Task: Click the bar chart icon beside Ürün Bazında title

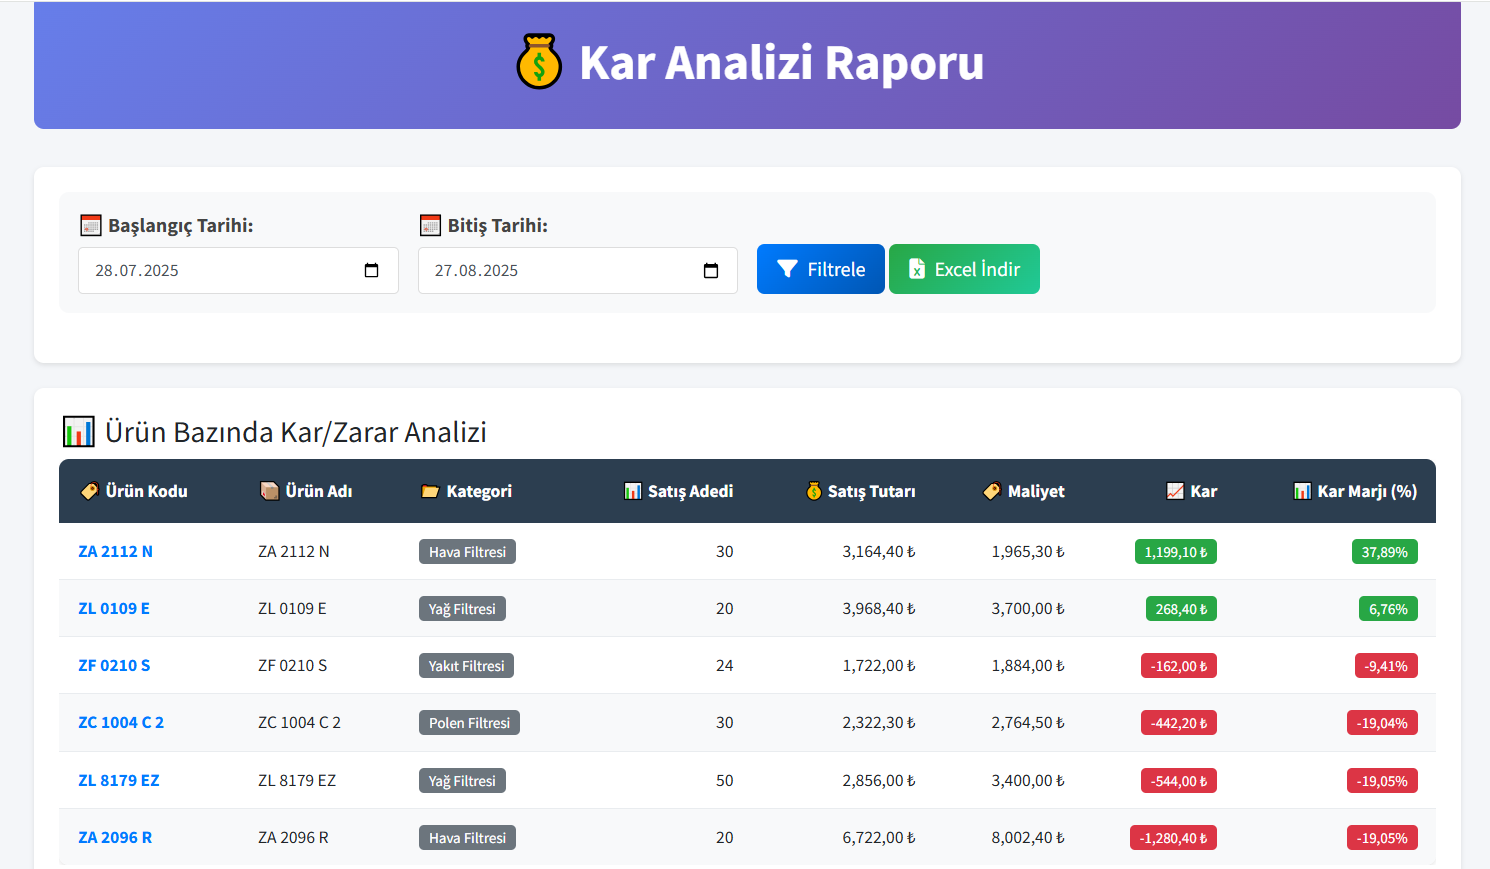Action: click(78, 431)
